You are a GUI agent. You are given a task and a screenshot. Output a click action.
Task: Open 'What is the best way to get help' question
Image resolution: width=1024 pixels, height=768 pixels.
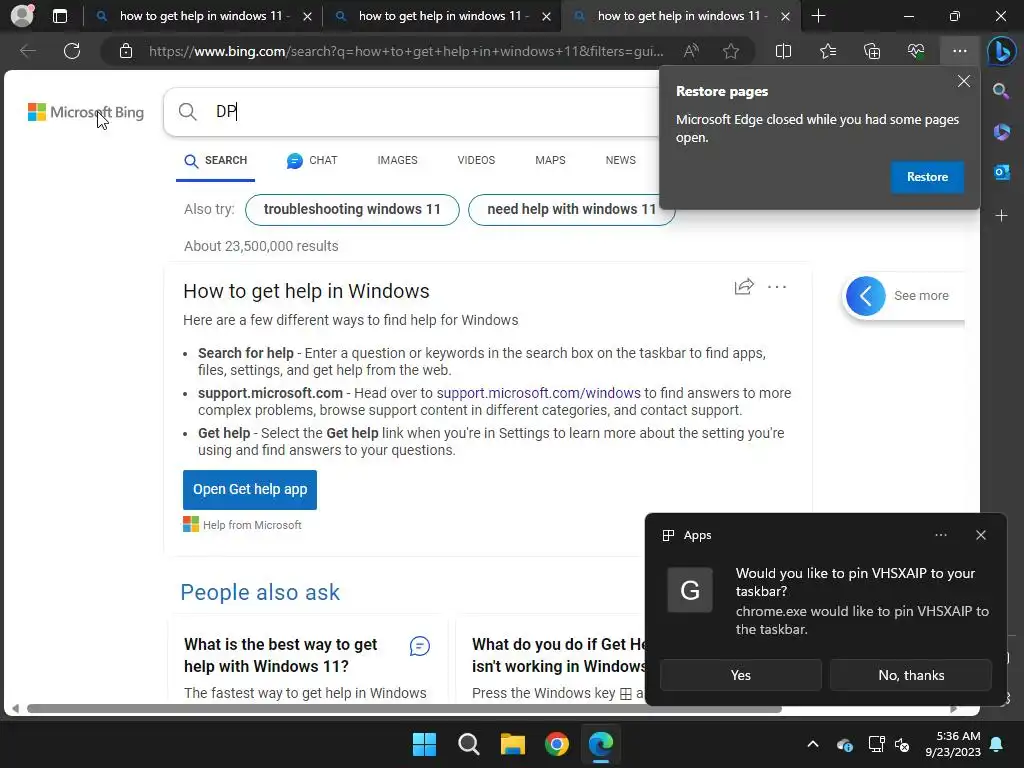(x=281, y=656)
